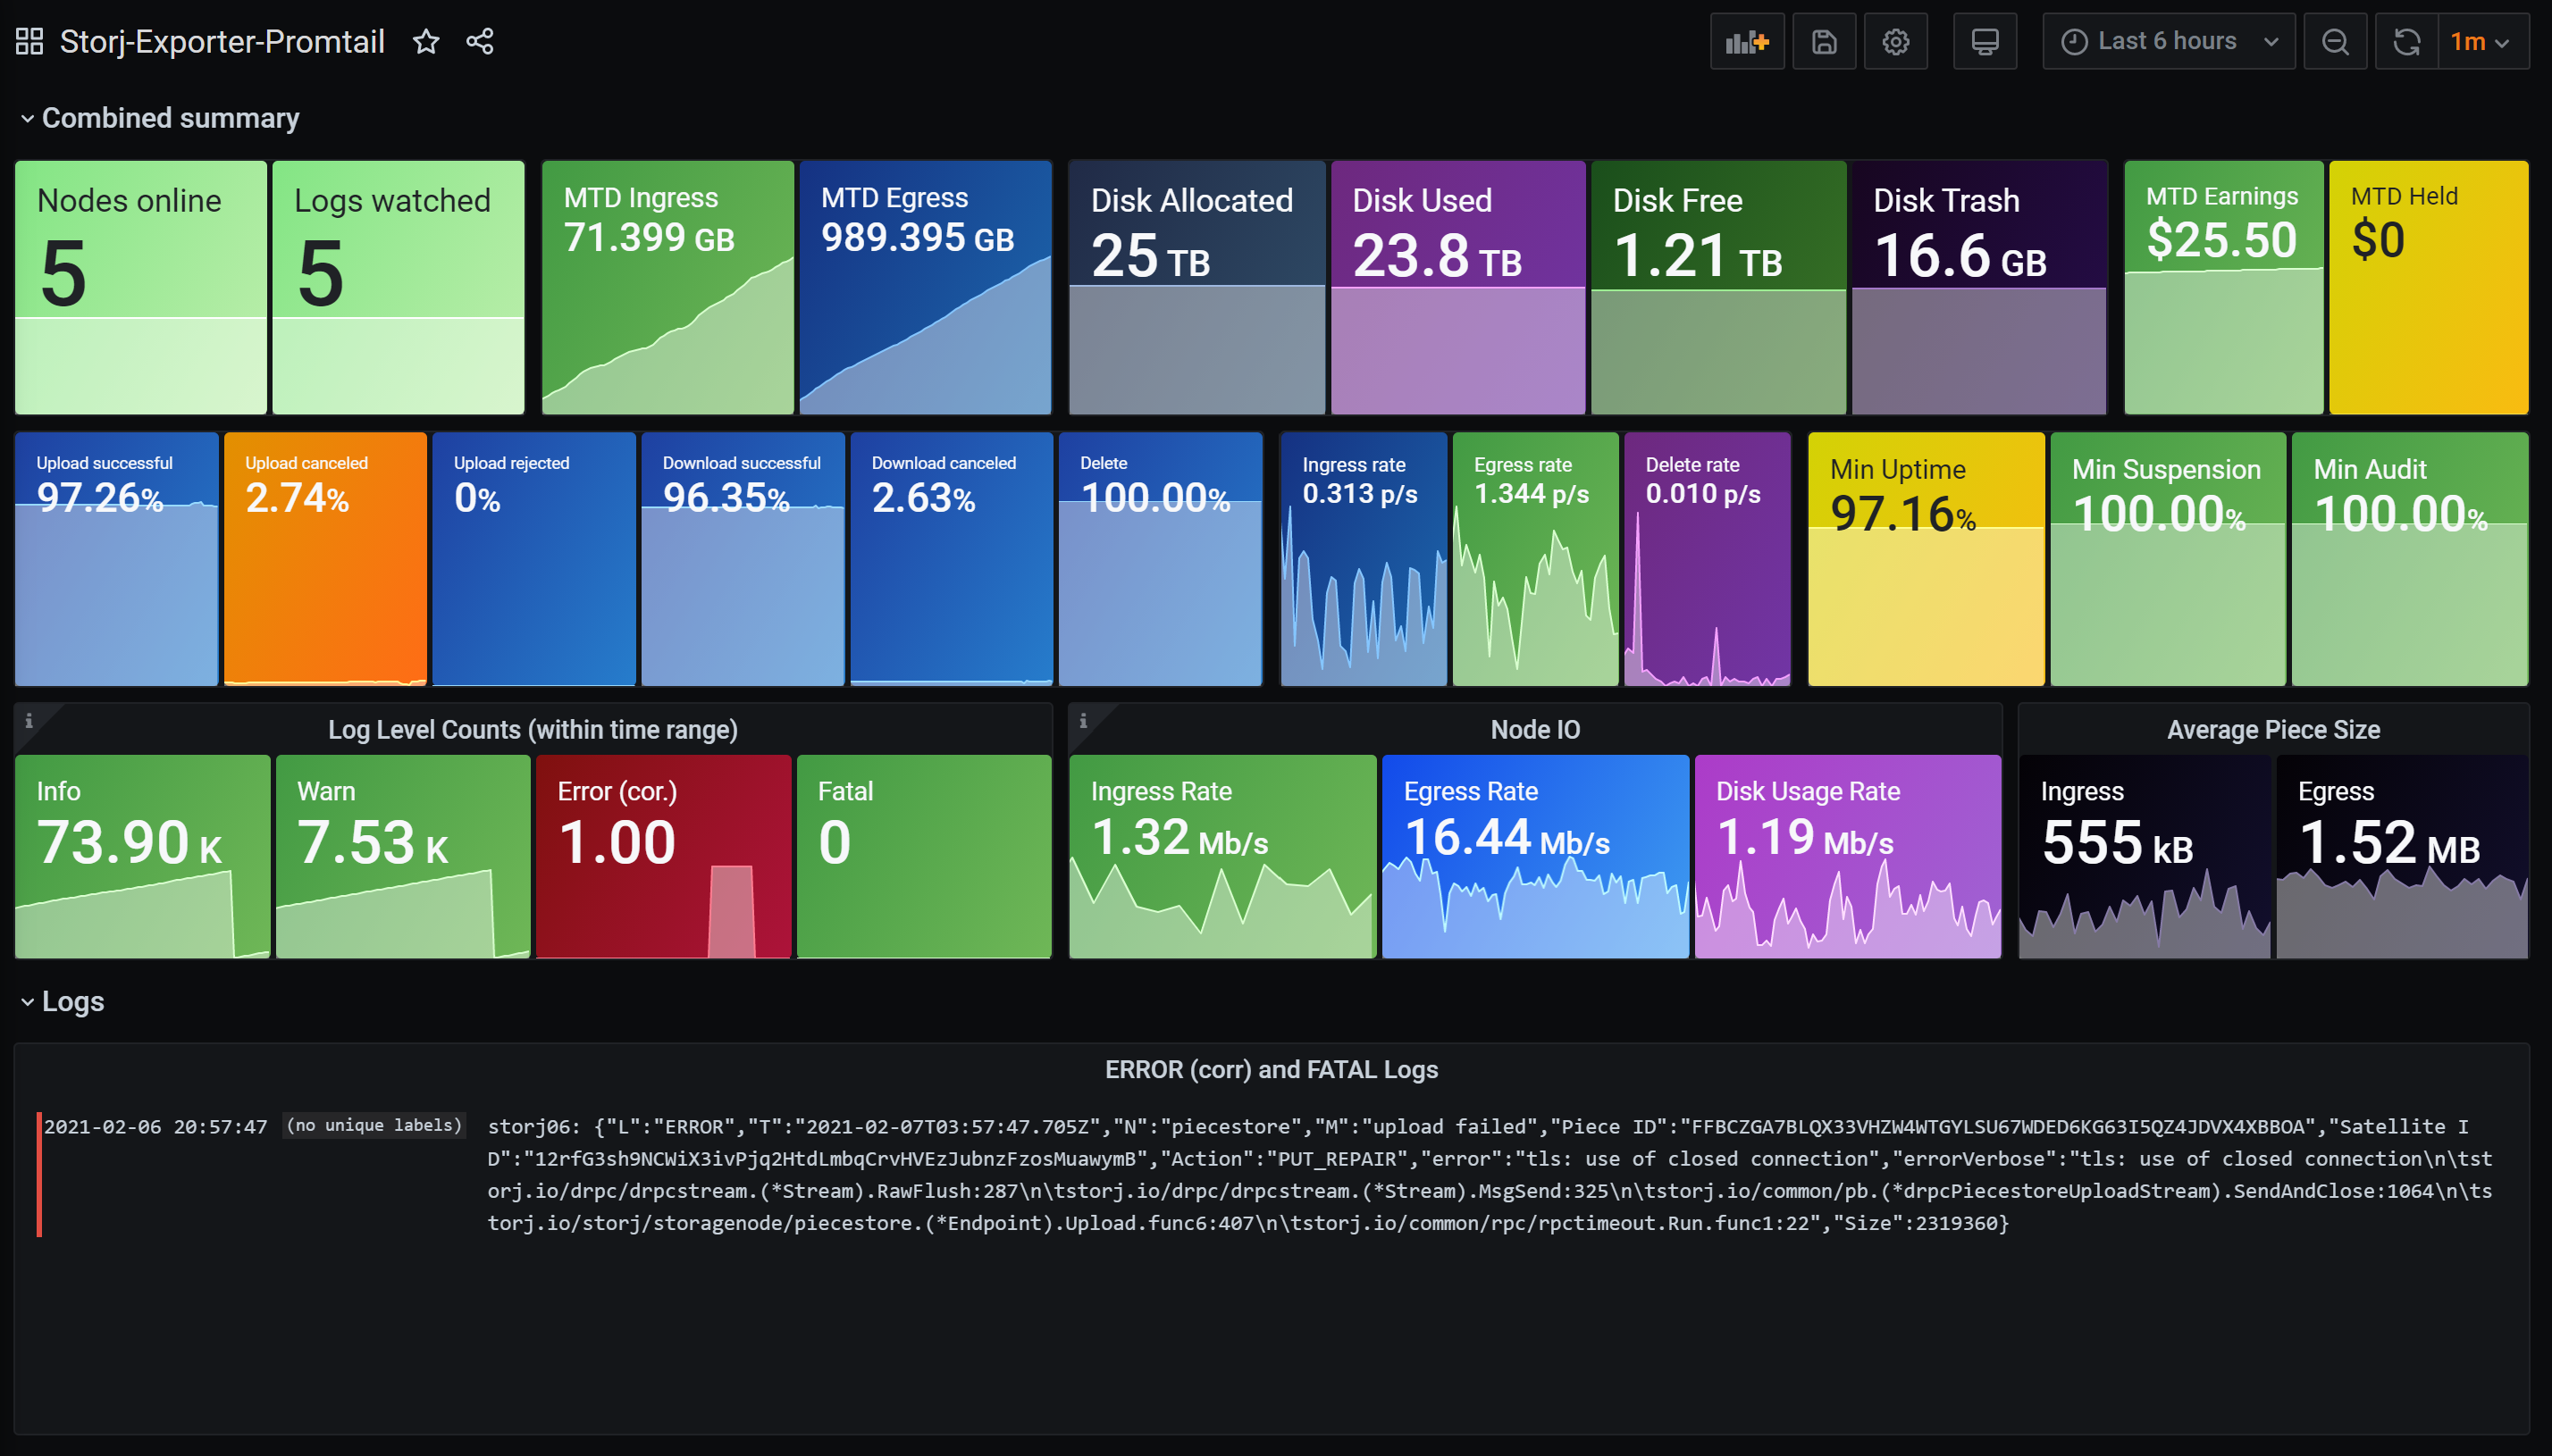The width and height of the screenshot is (2552, 1456).
Task: Click the storj06 upload failed log message
Action: pyautogui.click(x=1489, y=1174)
